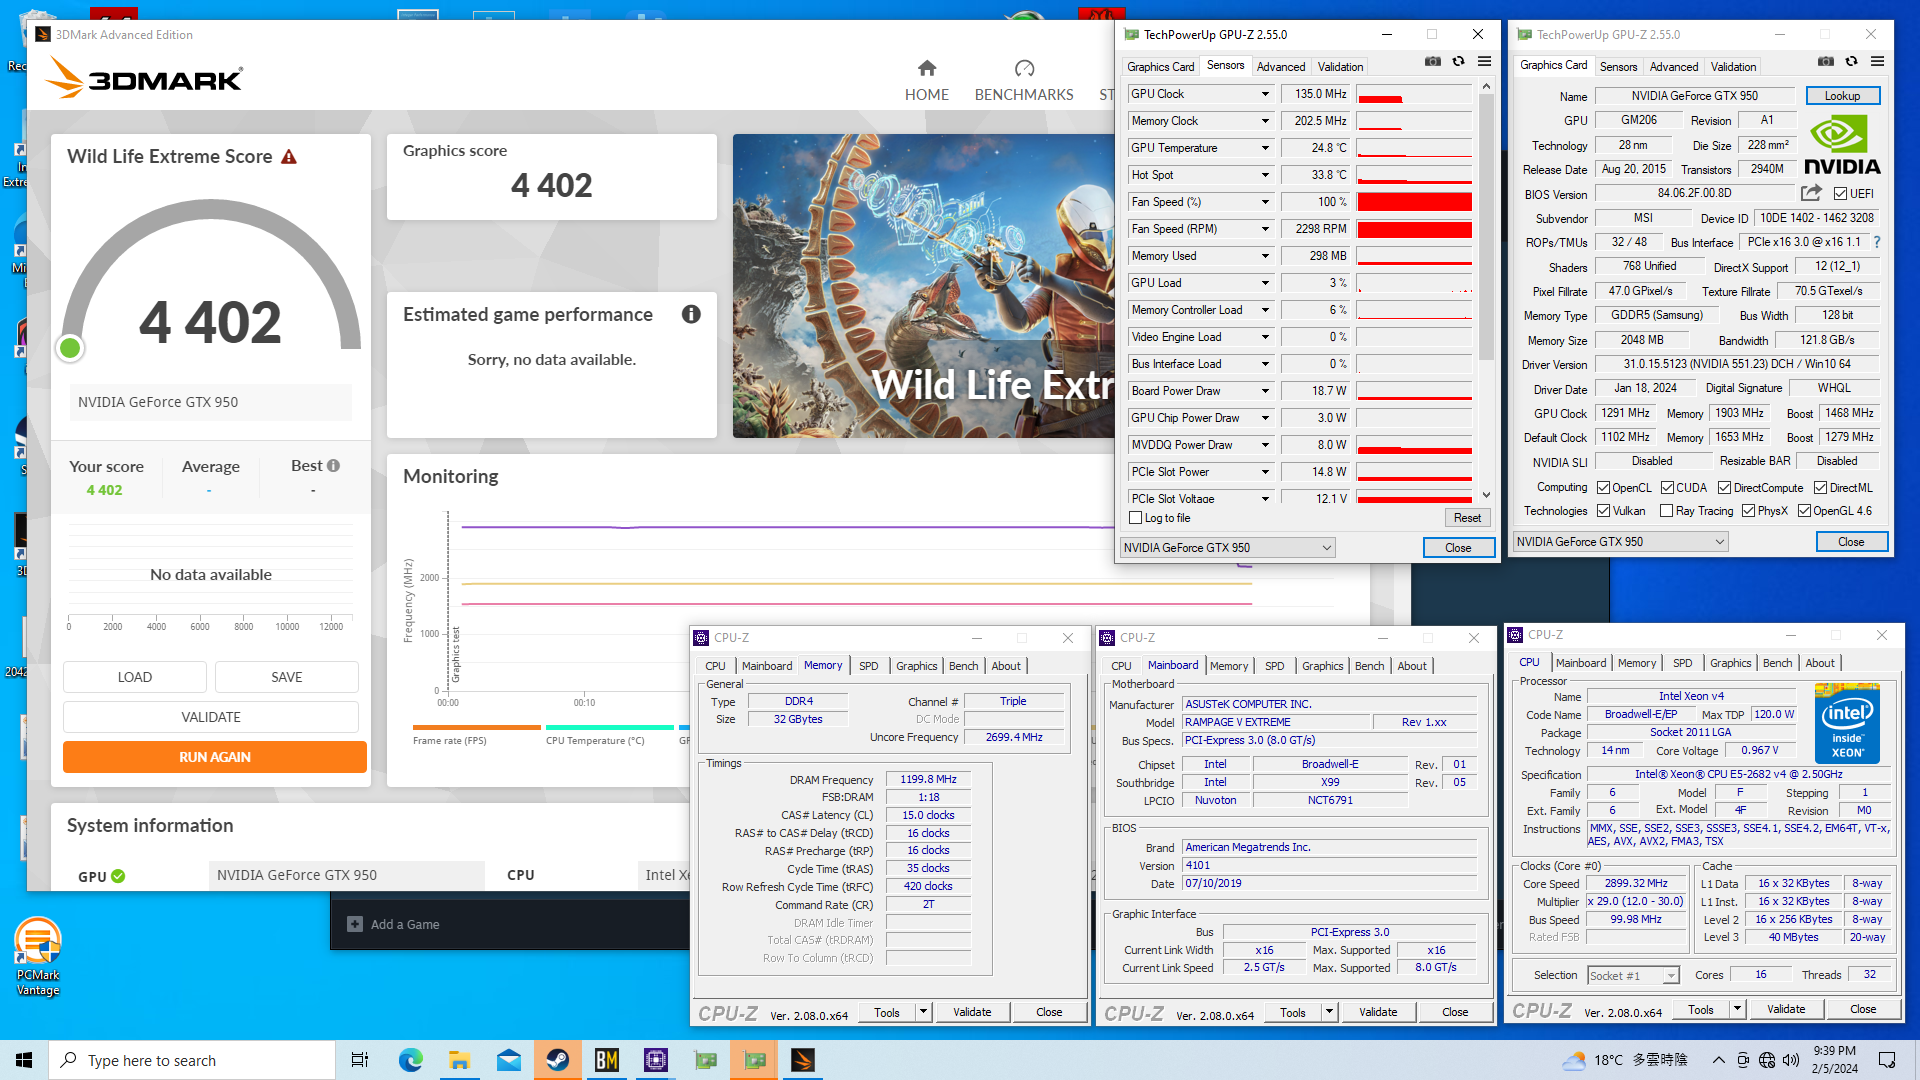The width and height of the screenshot is (1920, 1080).
Task: Open Bench tab in CPU-Z Mainboard window
Action: [x=1369, y=666]
